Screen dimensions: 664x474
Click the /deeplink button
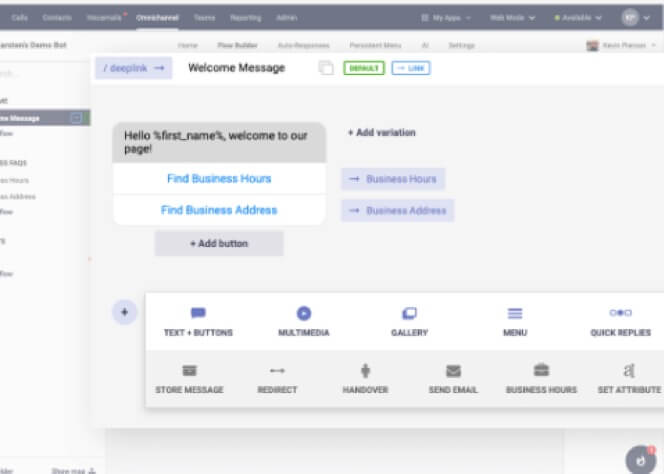click(134, 68)
